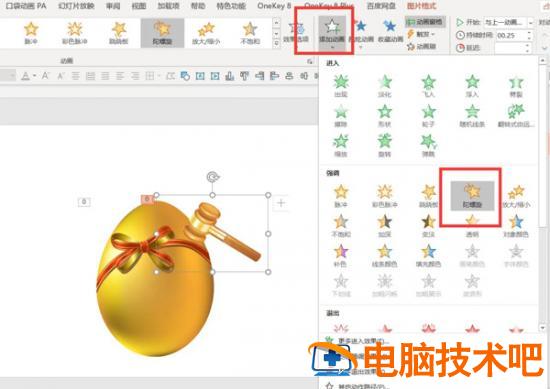Open the 加载项 tab
This screenshot has height=389, width=550.
tap(168, 6)
